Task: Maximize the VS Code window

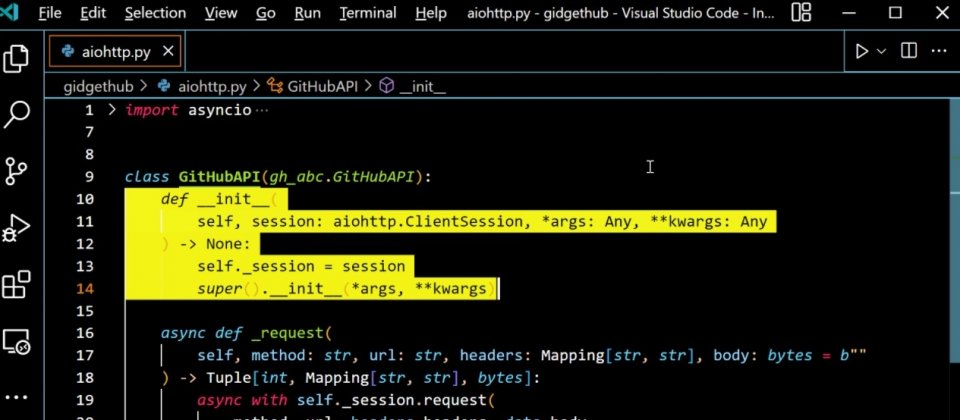Action: [896, 12]
